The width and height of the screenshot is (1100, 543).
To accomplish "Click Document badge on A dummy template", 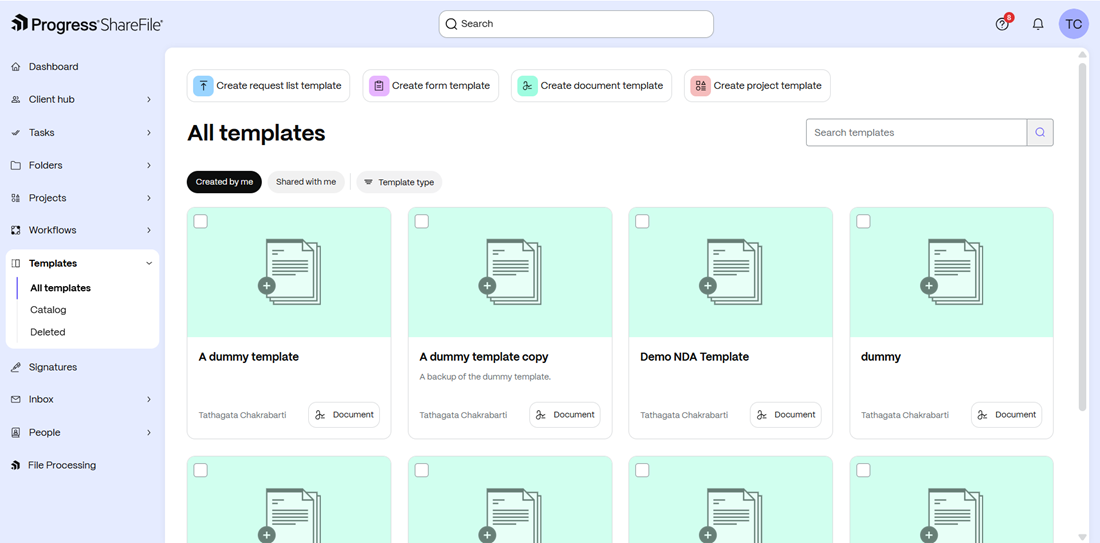I will tap(344, 415).
